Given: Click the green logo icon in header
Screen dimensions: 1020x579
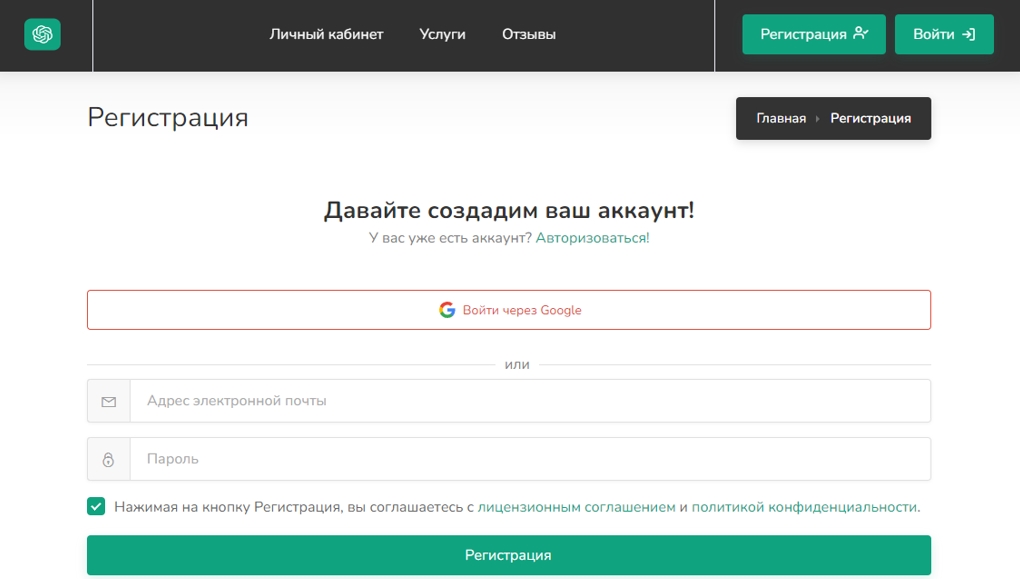Looking at the screenshot, I should click(42, 34).
